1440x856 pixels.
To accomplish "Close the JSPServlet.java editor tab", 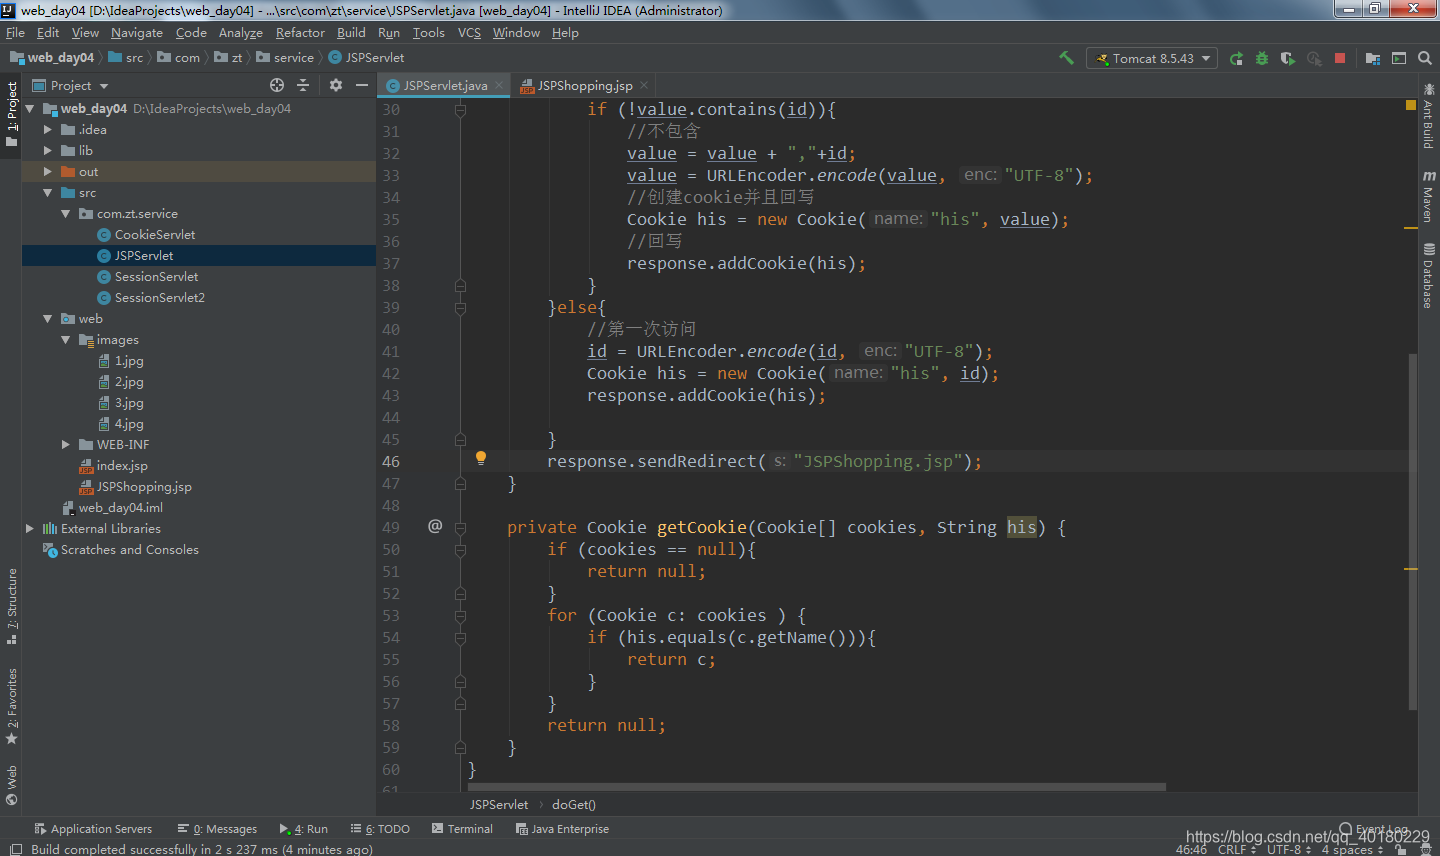I will pos(499,85).
